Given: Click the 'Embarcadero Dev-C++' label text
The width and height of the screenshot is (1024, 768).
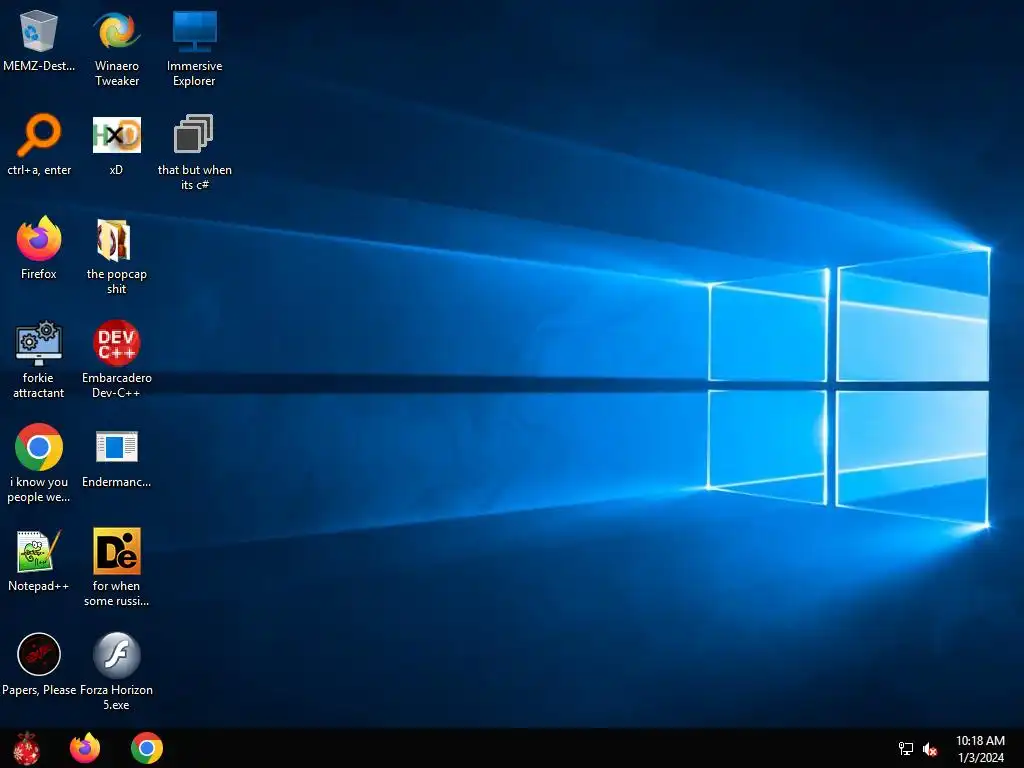Looking at the screenshot, I should pos(116,385).
